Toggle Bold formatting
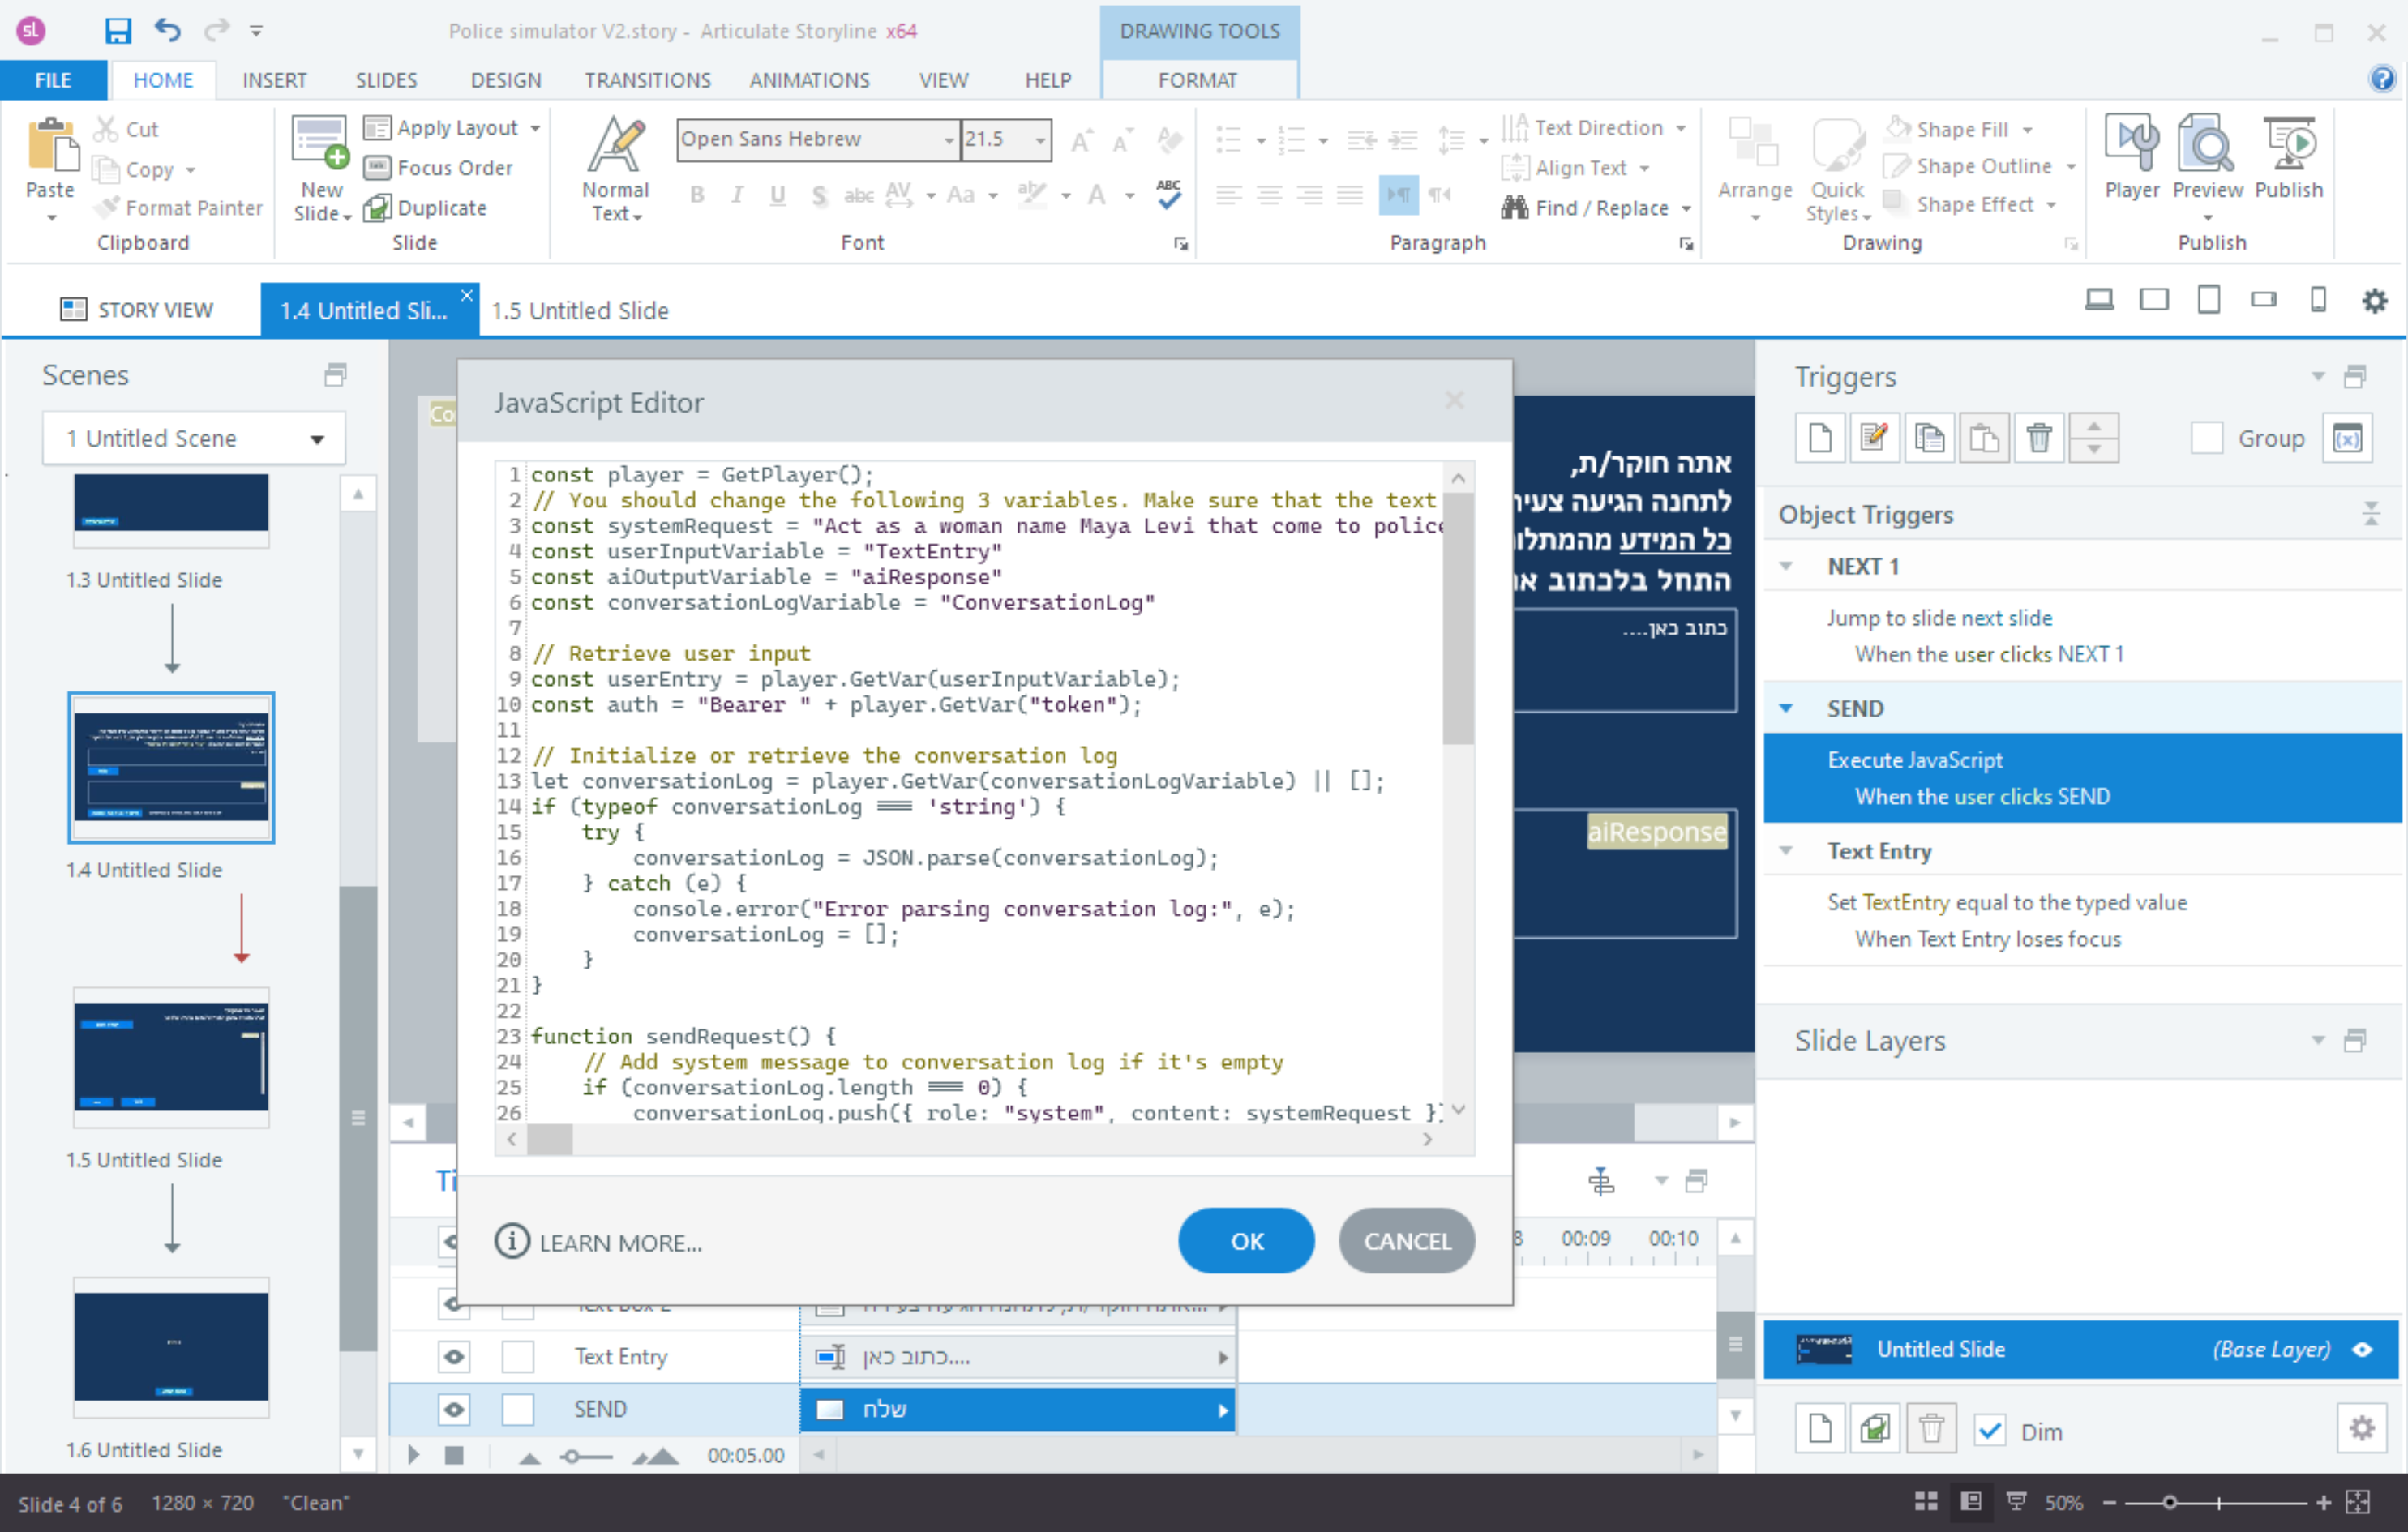This screenshot has width=2408, height=1532. click(697, 194)
